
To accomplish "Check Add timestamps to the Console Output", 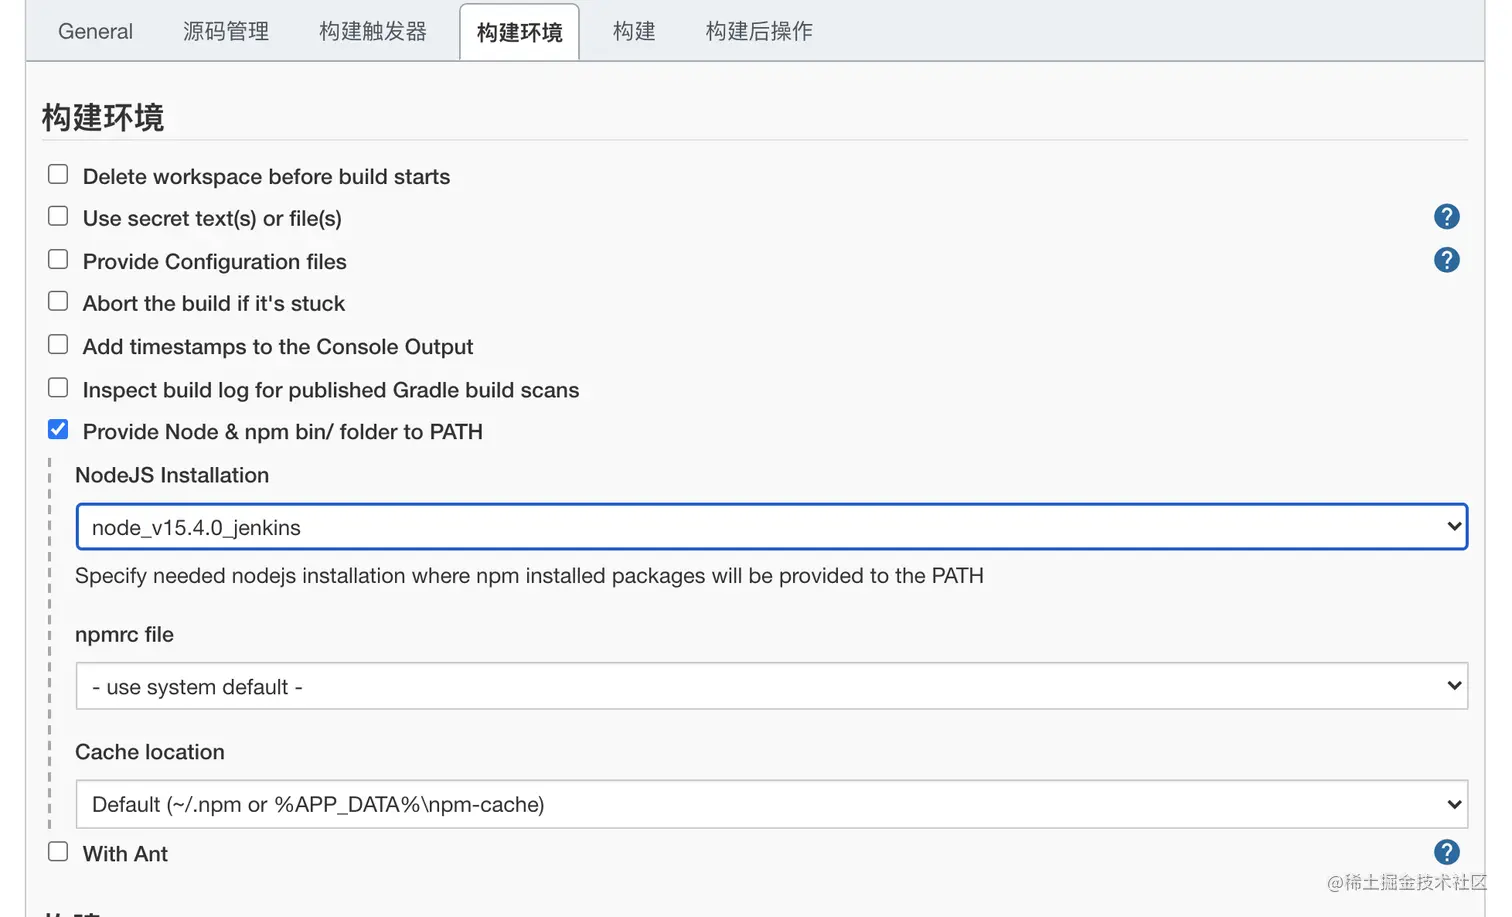I will pyautogui.click(x=58, y=345).
